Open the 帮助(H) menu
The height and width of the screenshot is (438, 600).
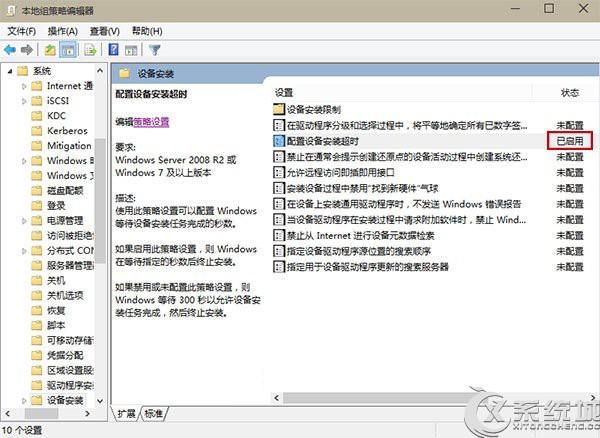tap(147, 31)
